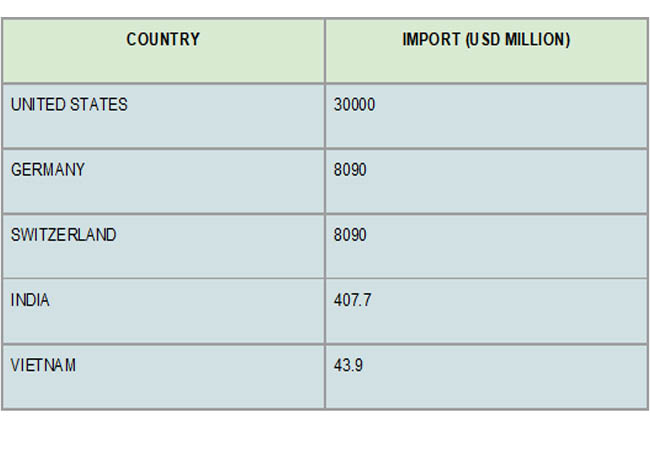Click the 30000 import value

click(354, 104)
